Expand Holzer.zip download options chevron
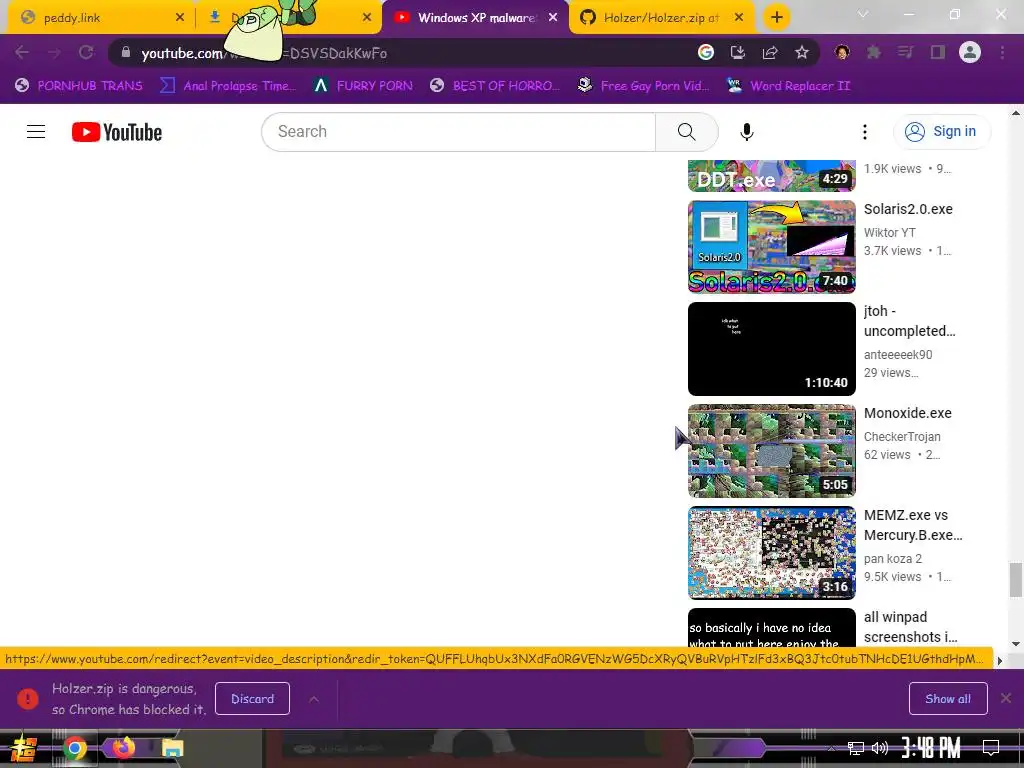Image resolution: width=1024 pixels, height=768 pixels. [313, 699]
